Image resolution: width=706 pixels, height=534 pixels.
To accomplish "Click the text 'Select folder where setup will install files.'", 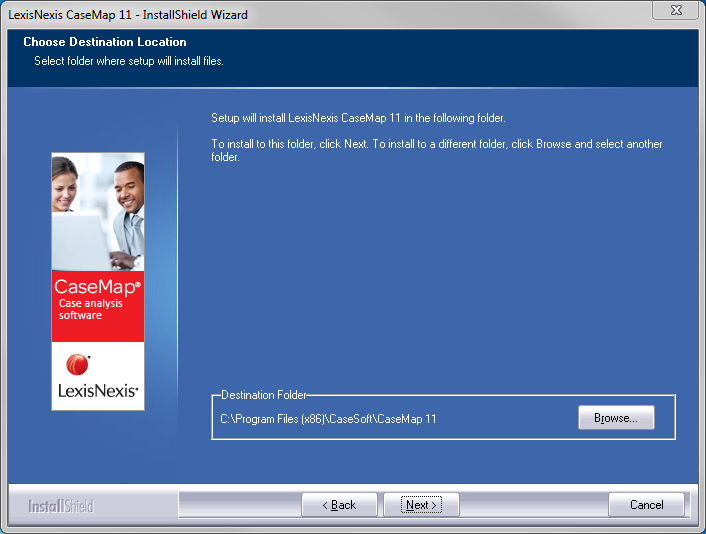I will [x=129, y=61].
